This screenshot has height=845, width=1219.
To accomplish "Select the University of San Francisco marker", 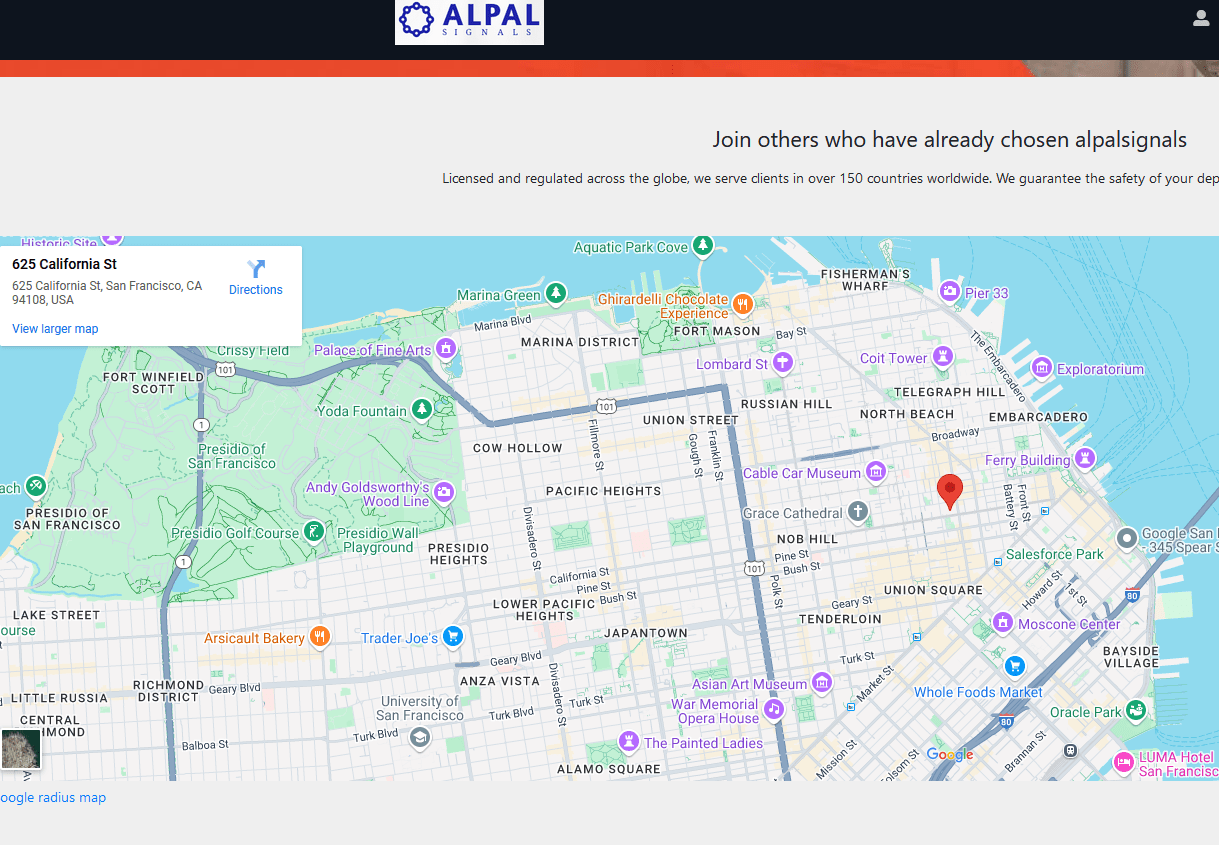I will [x=420, y=737].
